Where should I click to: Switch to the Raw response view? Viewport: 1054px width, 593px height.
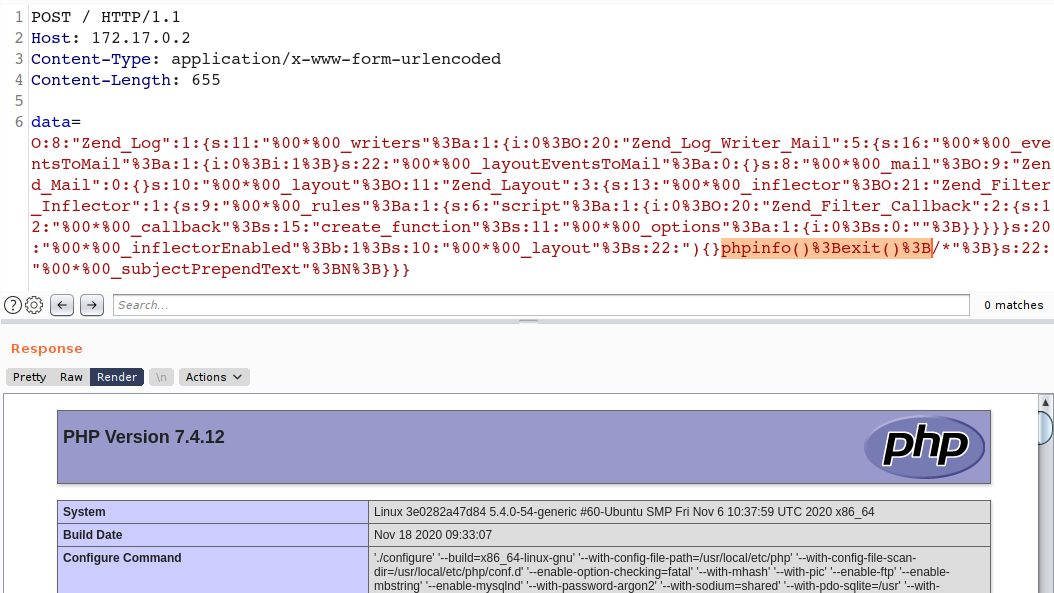pos(71,377)
